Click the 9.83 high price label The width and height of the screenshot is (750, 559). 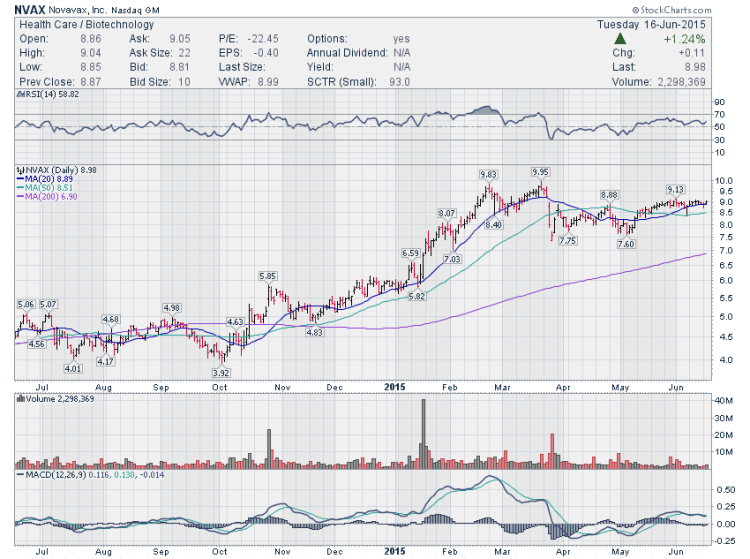coord(488,175)
